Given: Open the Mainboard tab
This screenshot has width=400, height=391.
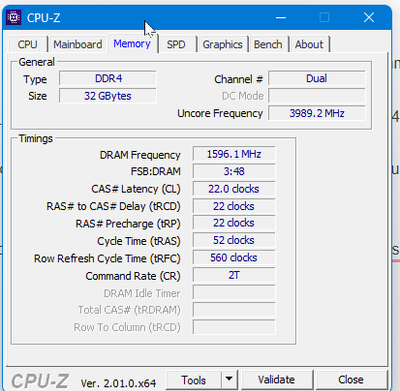Looking at the screenshot, I should click(x=78, y=44).
